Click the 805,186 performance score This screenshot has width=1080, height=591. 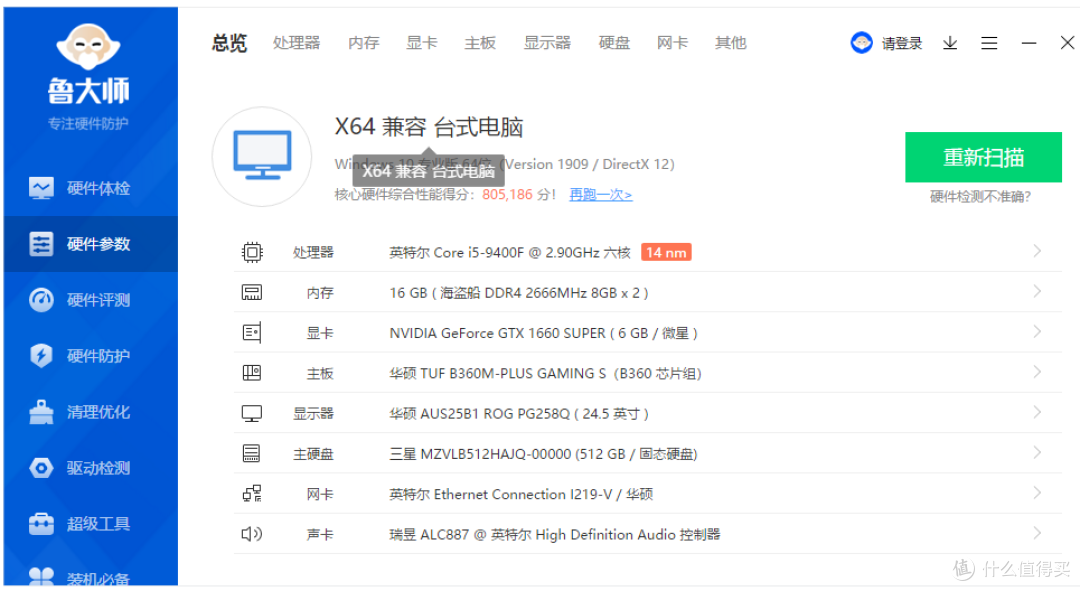pyautogui.click(x=507, y=194)
